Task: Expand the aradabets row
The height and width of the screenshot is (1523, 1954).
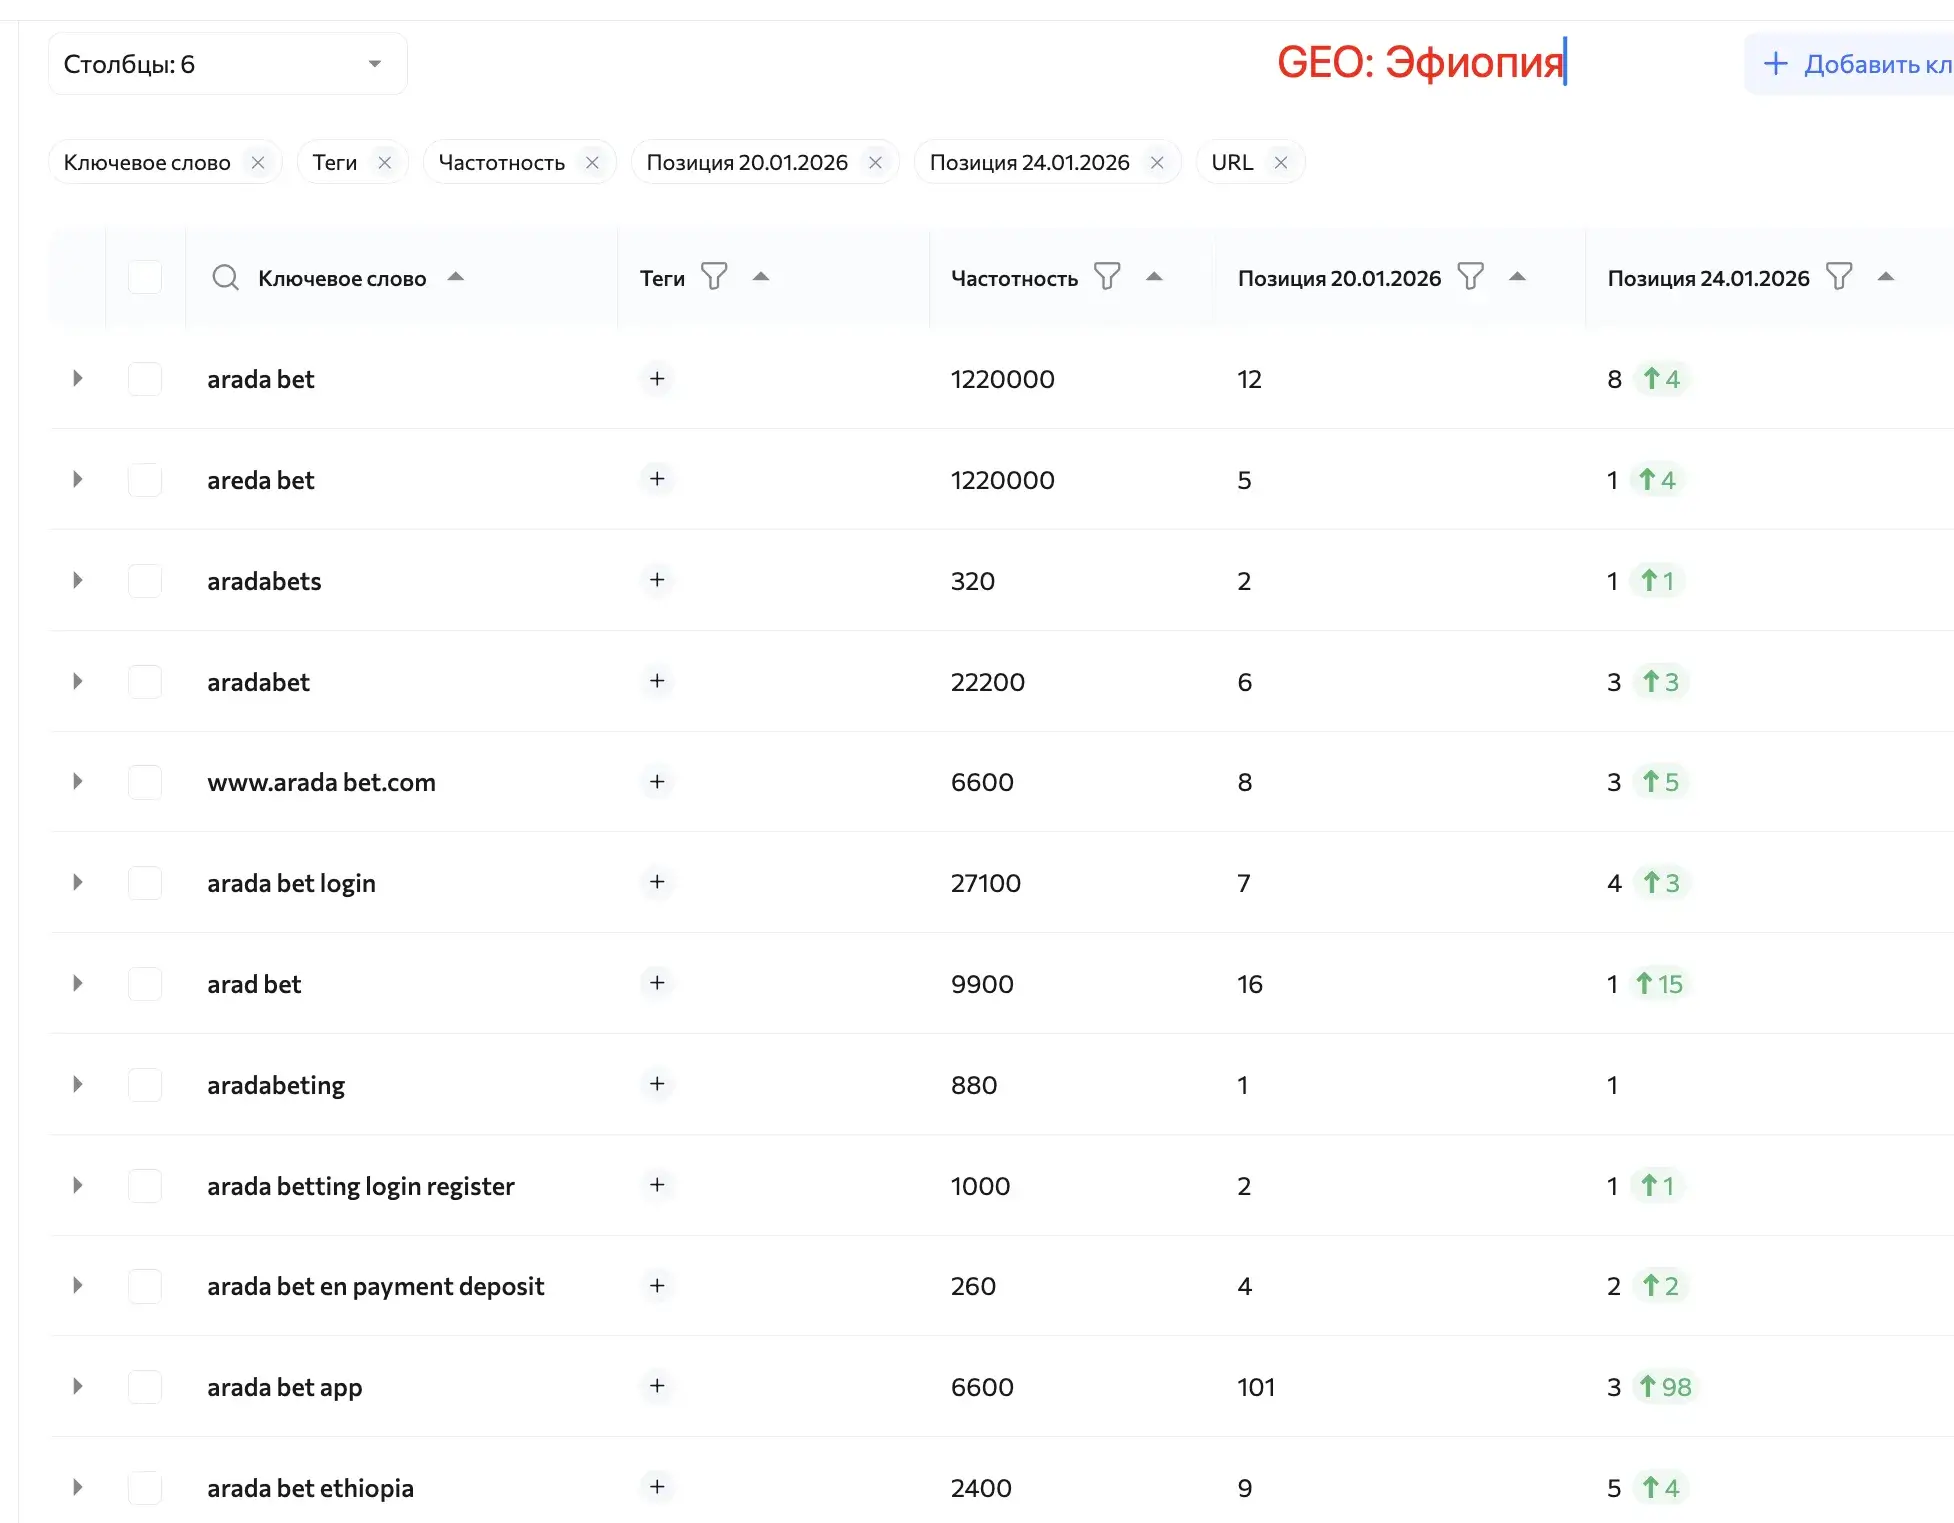Action: click(77, 580)
